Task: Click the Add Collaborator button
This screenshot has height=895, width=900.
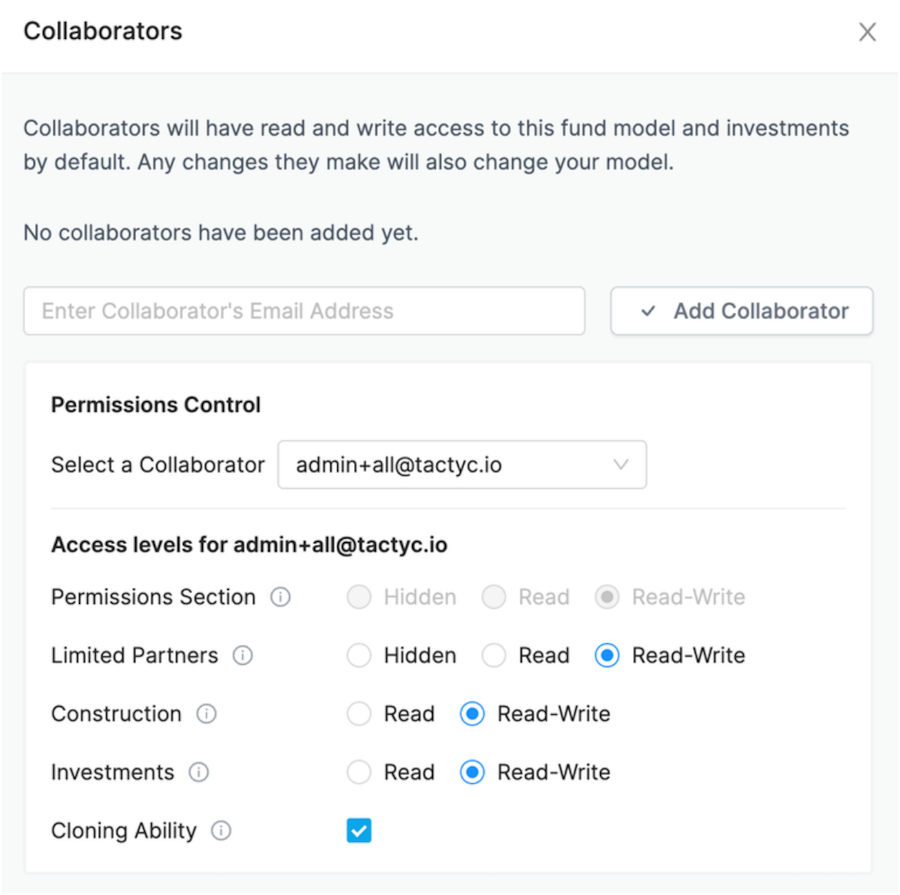Action: pyautogui.click(x=742, y=311)
